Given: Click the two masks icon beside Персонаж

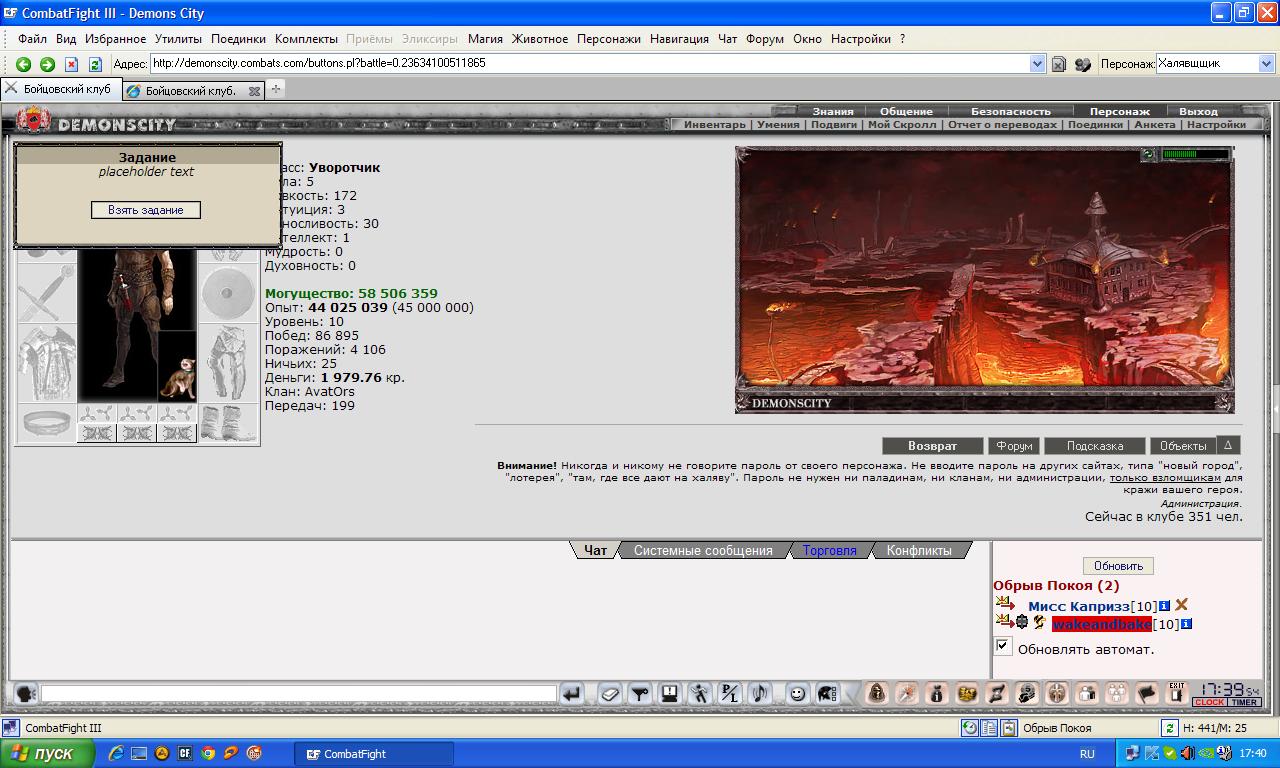Looking at the screenshot, I should [x=1082, y=64].
